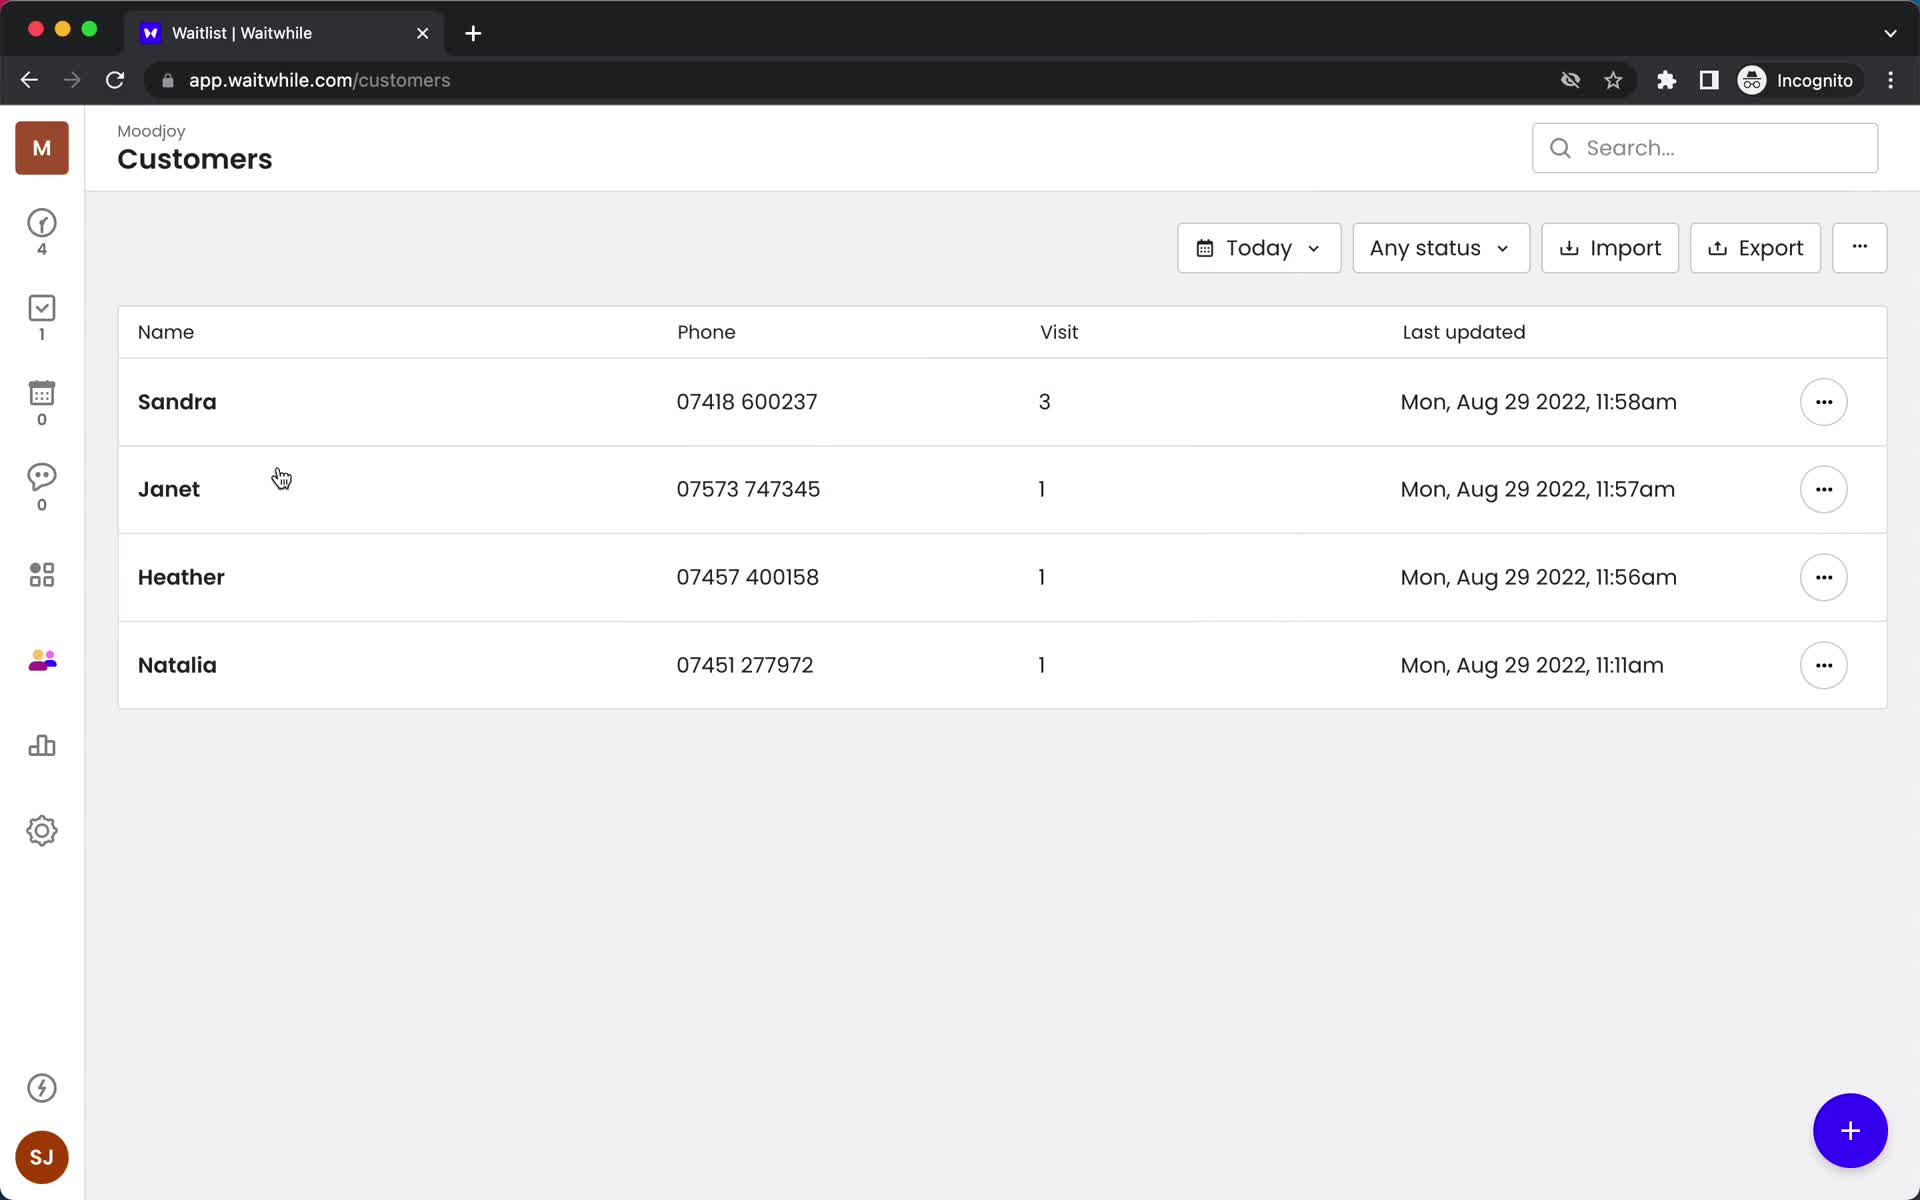Expand the Today date filter dropdown
Screen dimensions: 1920x1200
point(1257,247)
